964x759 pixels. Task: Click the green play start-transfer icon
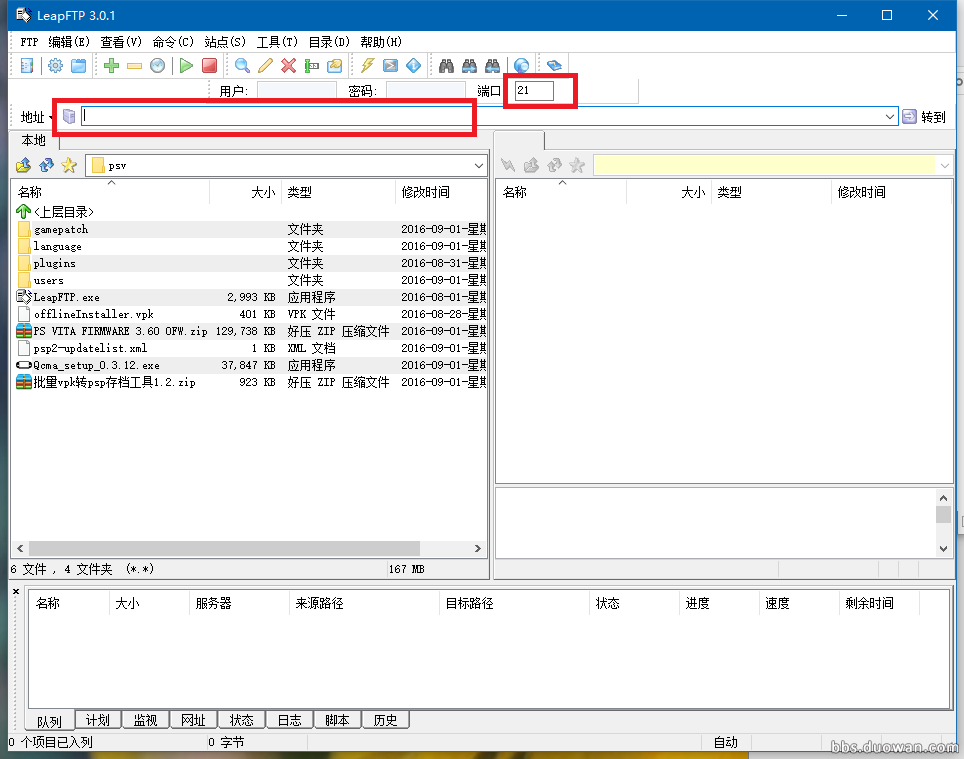pos(186,66)
